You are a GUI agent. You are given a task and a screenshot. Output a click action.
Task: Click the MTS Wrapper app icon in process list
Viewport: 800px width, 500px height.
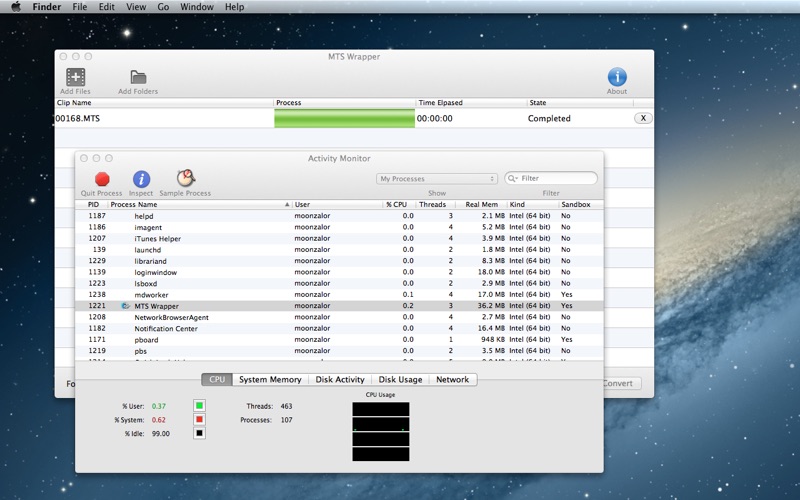(x=126, y=306)
